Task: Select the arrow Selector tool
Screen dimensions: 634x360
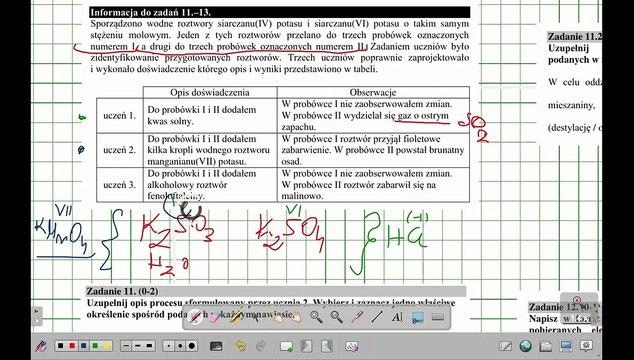Action: click(x=256, y=317)
